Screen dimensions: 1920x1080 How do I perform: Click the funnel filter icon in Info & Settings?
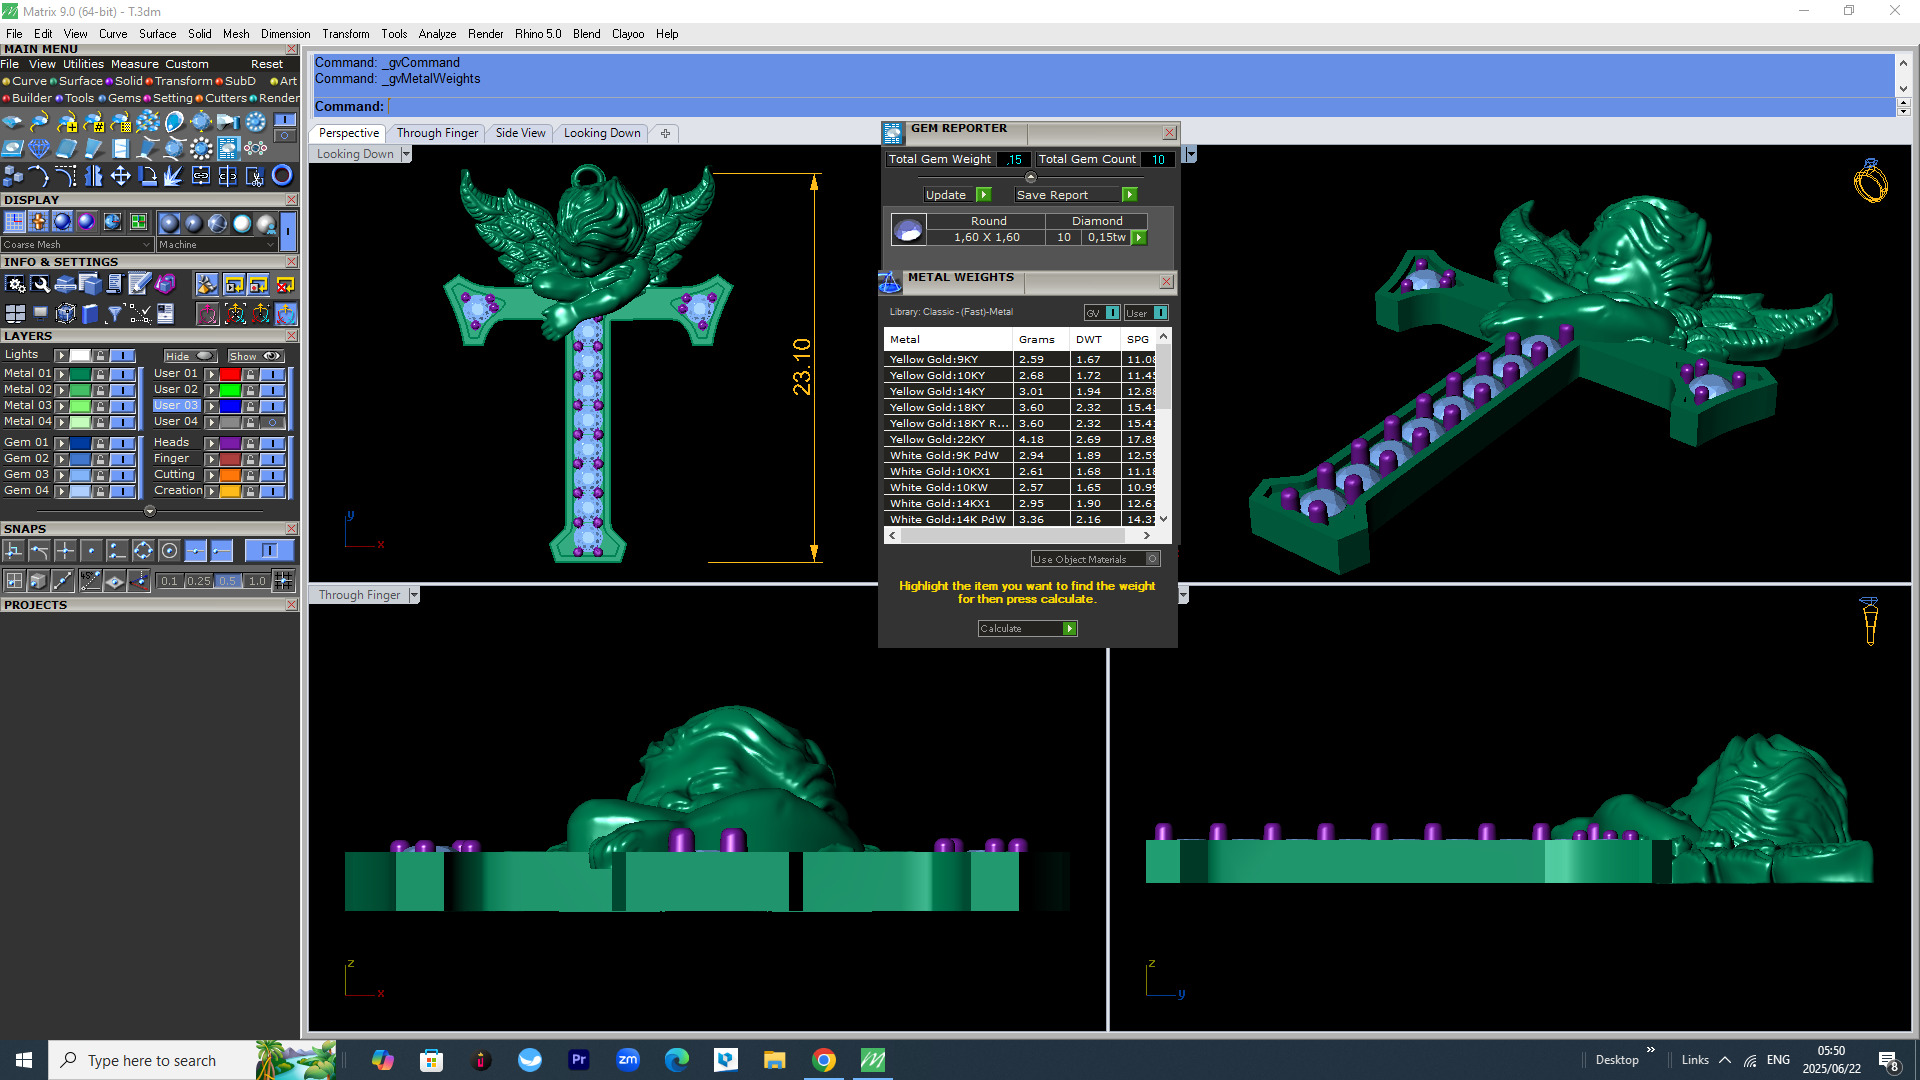(x=115, y=314)
